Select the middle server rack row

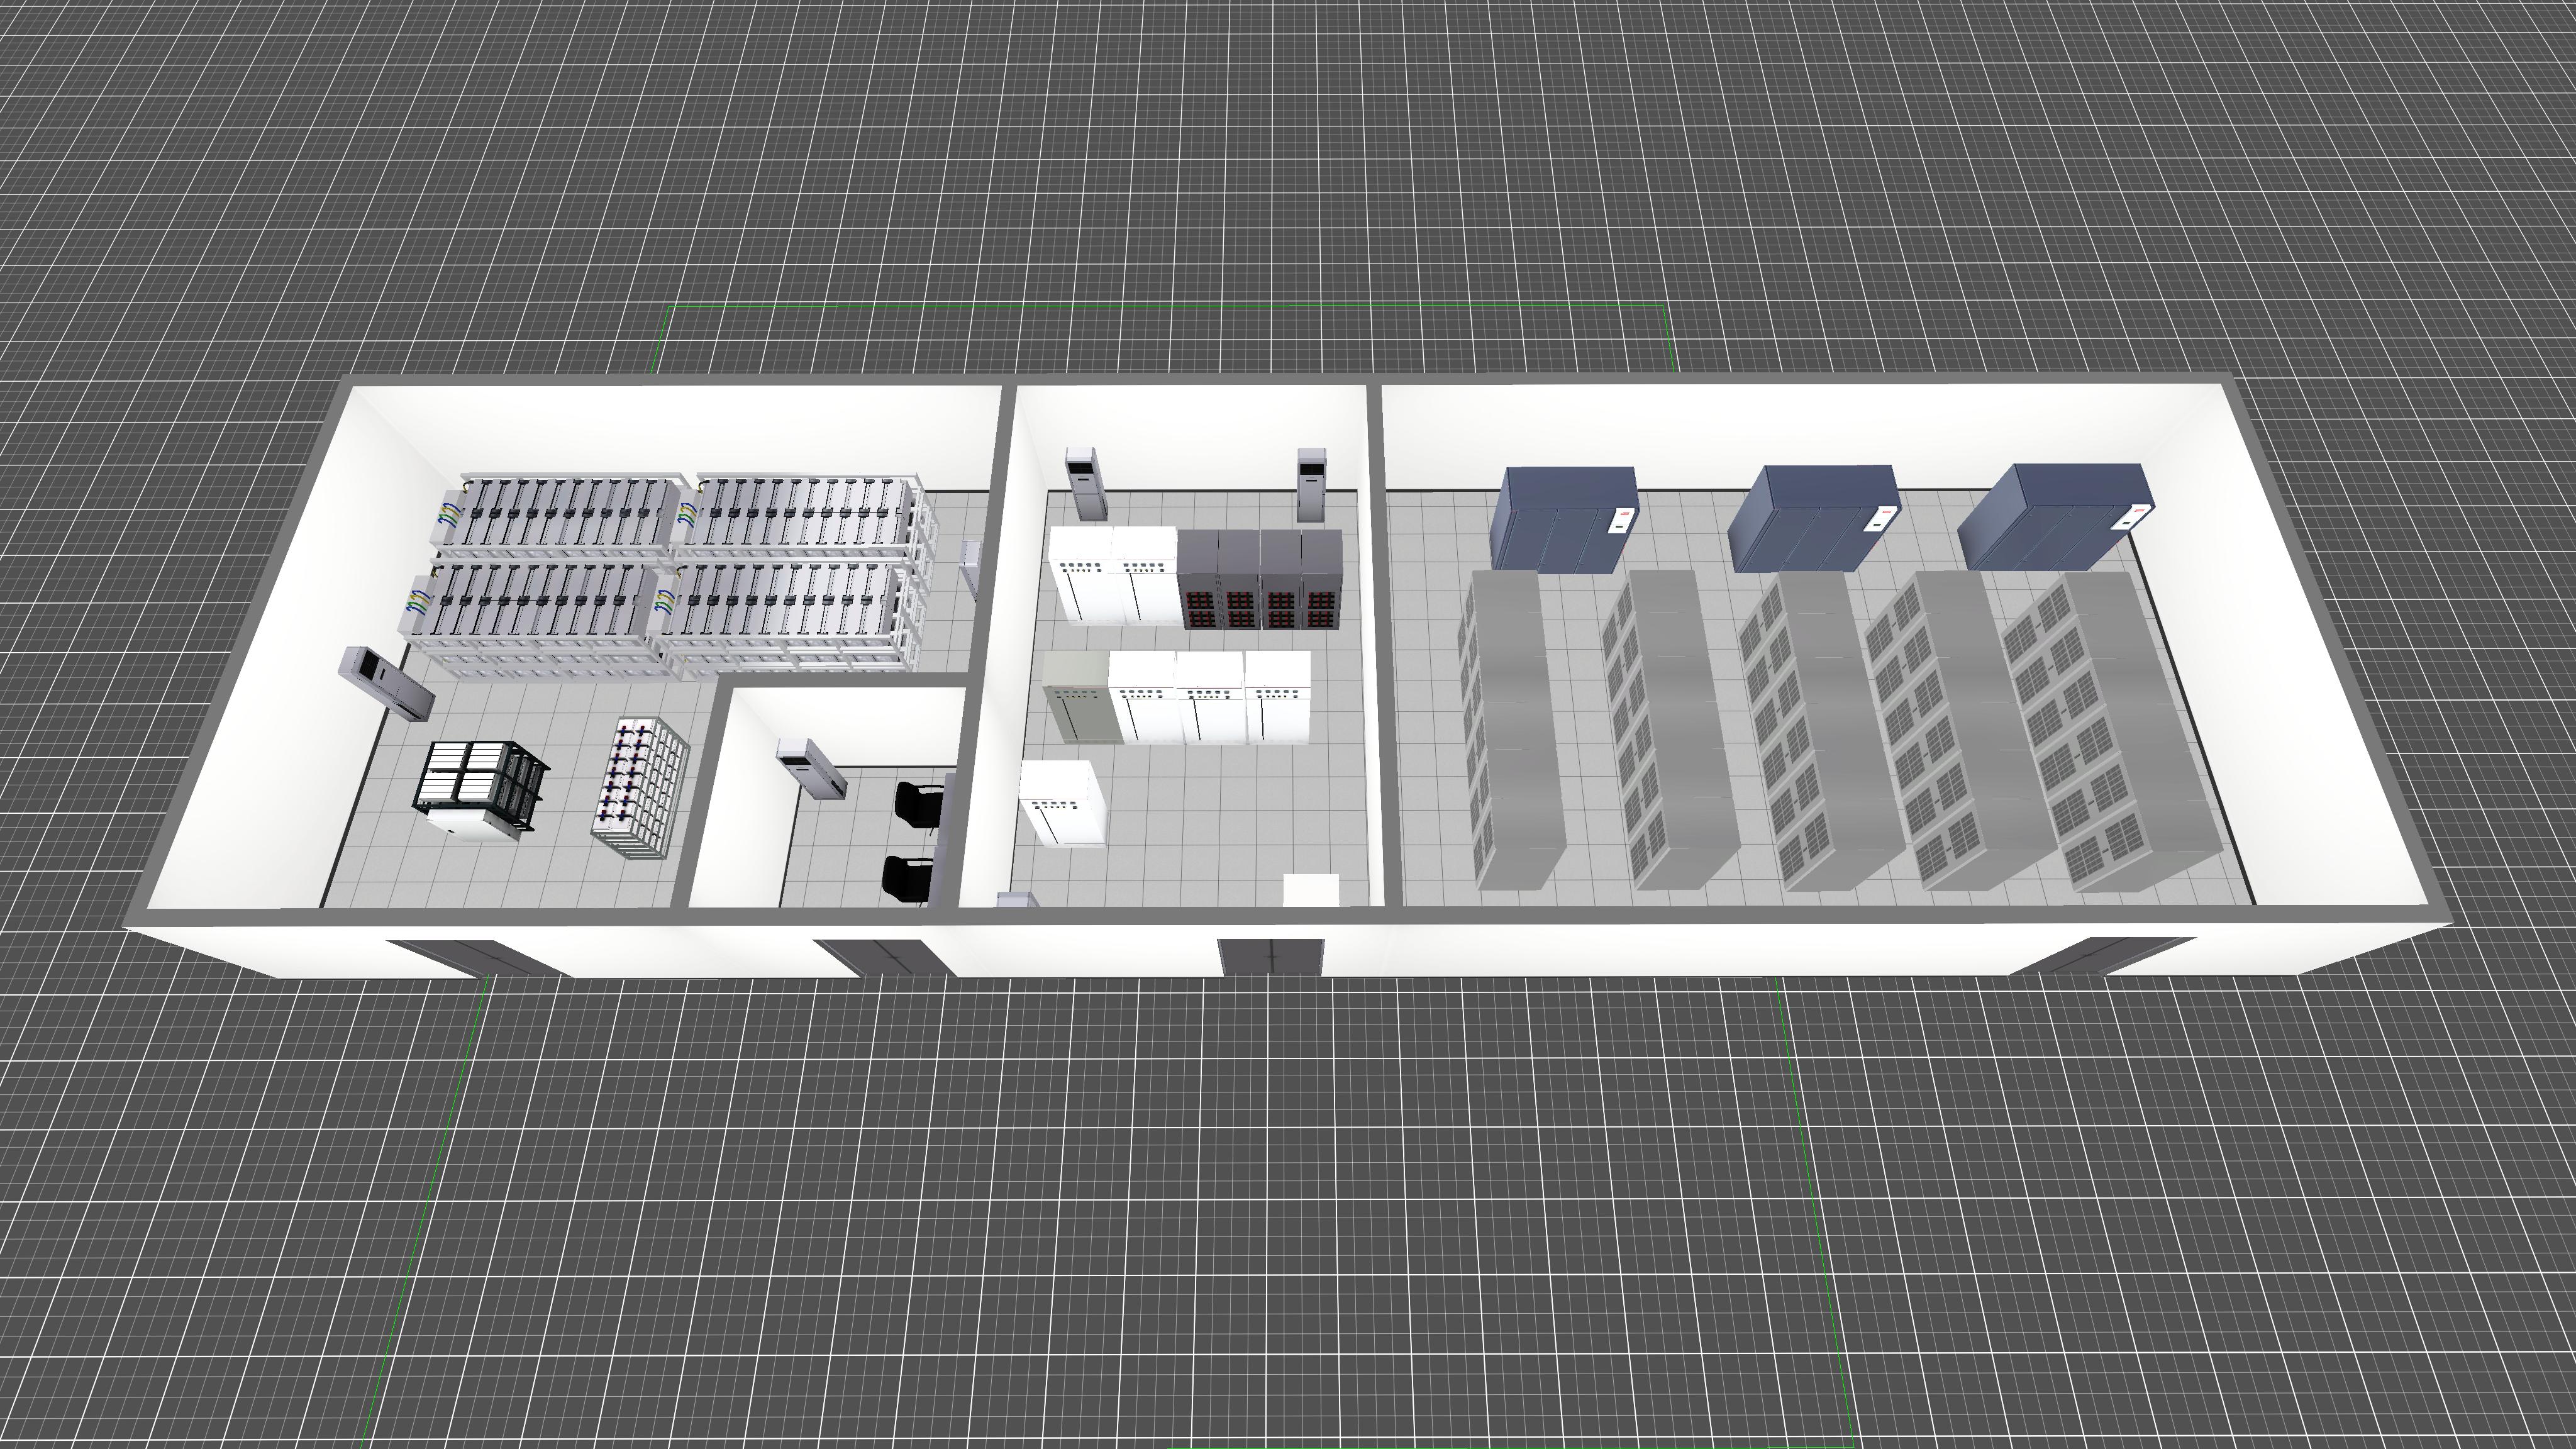(1818, 730)
